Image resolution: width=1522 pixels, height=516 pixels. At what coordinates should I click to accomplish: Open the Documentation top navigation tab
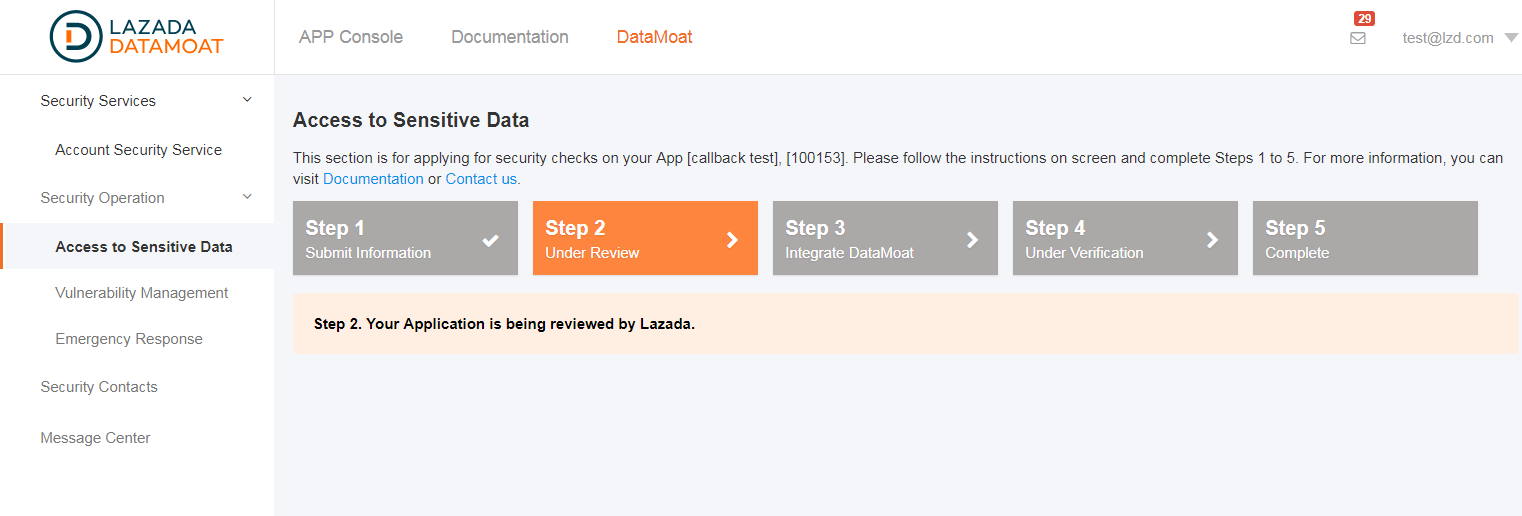pyautogui.click(x=510, y=37)
